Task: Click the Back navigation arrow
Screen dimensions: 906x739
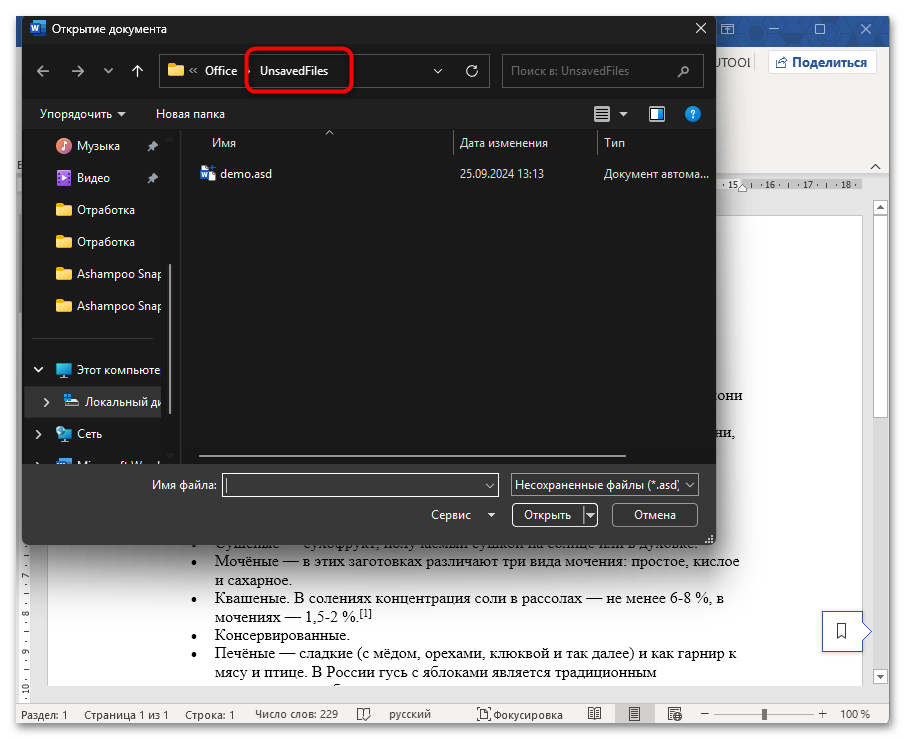Action: (x=43, y=71)
